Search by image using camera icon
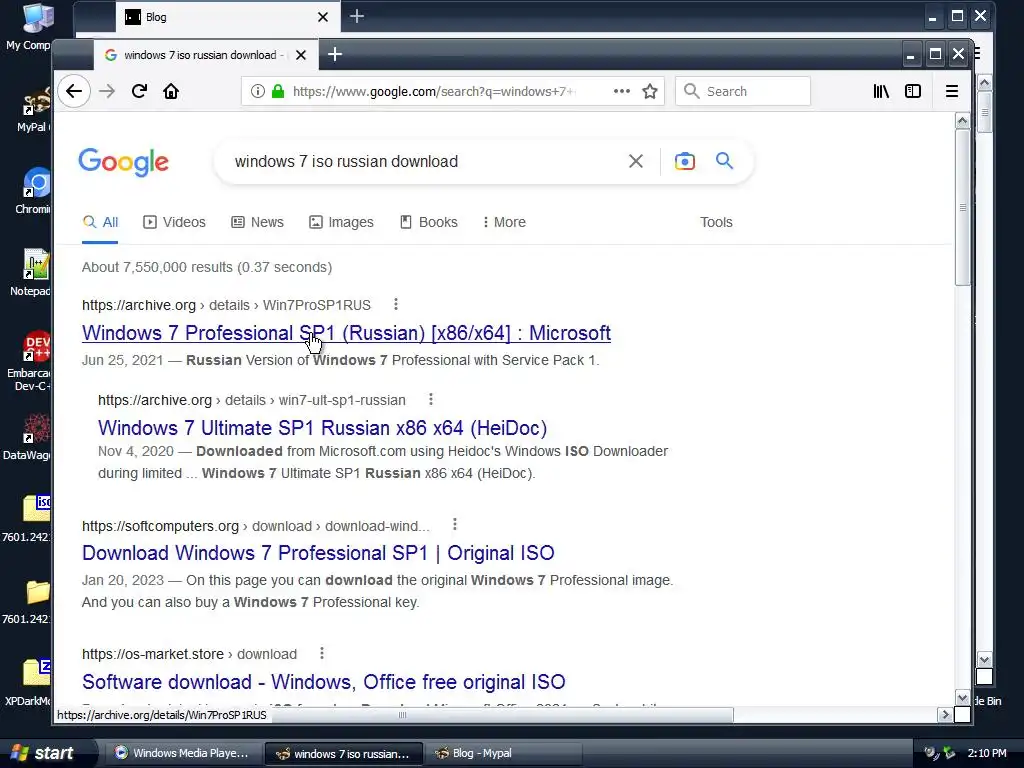This screenshot has height=768, width=1024. click(x=684, y=161)
